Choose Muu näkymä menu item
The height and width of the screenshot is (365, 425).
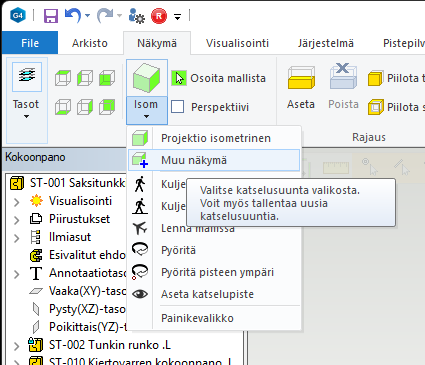click(x=214, y=160)
